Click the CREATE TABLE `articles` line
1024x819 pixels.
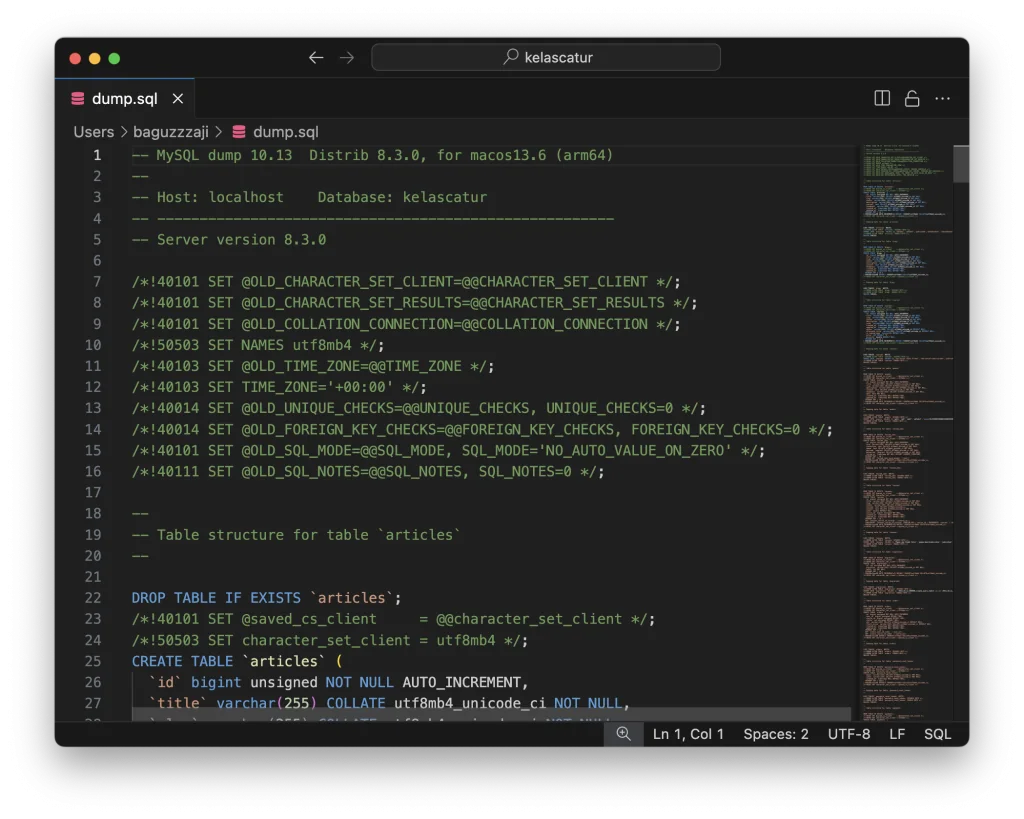coord(236,661)
